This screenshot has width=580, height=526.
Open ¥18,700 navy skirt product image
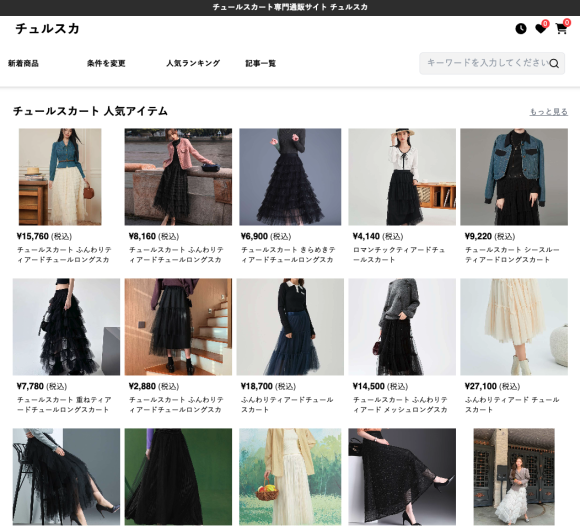click(290, 327)
